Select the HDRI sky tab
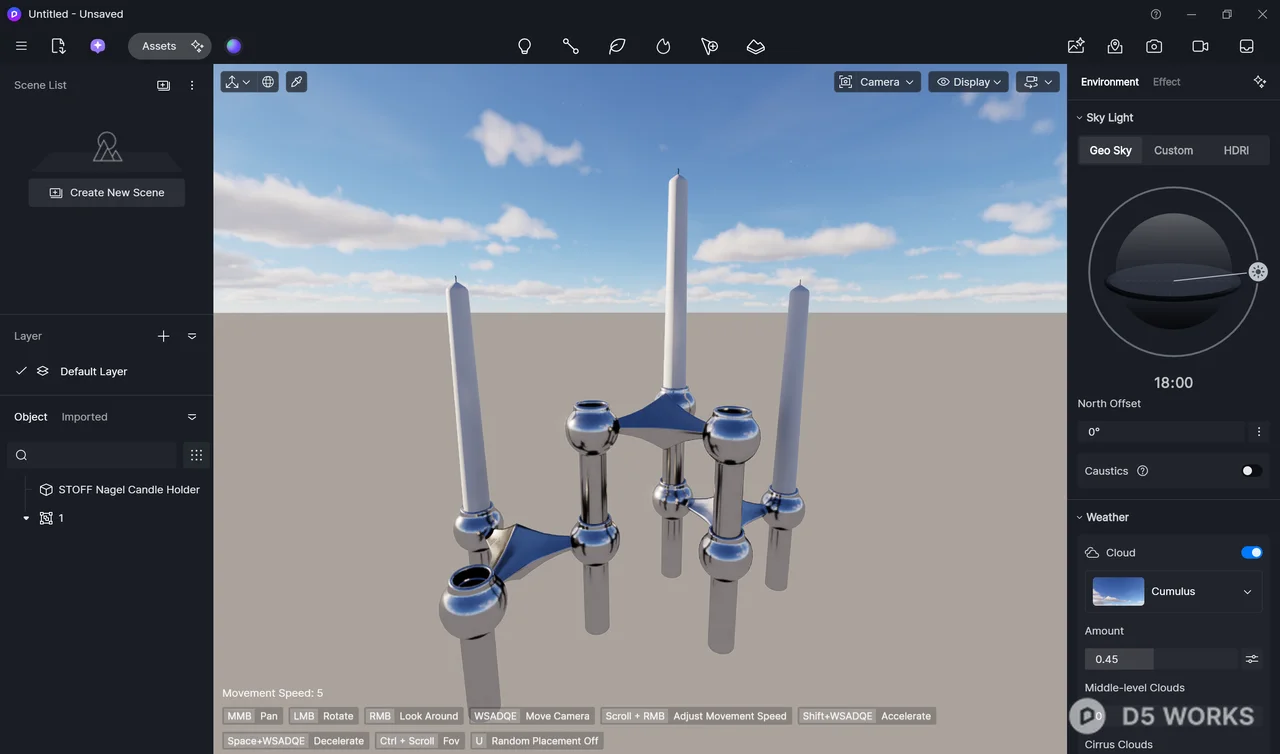This screenshot has height=754, width=1280. (x=1236, y=150)
